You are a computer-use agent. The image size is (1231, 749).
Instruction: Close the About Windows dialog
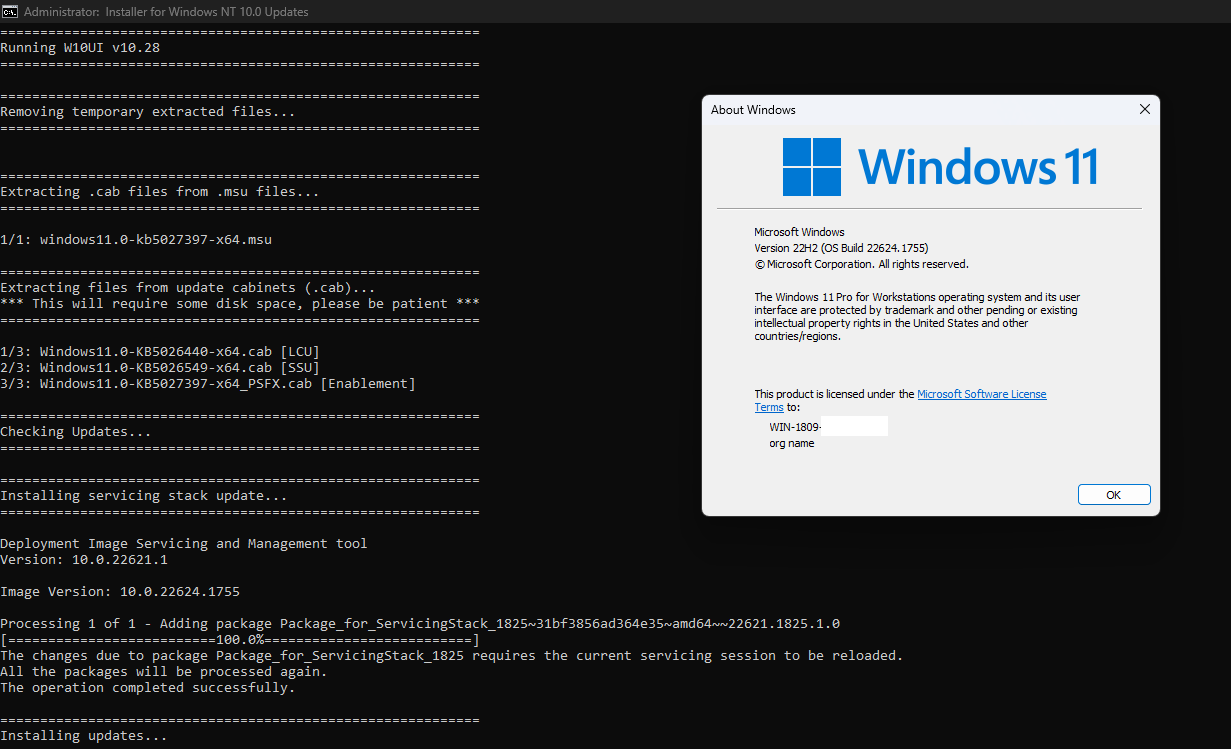tap(1145, 109)
